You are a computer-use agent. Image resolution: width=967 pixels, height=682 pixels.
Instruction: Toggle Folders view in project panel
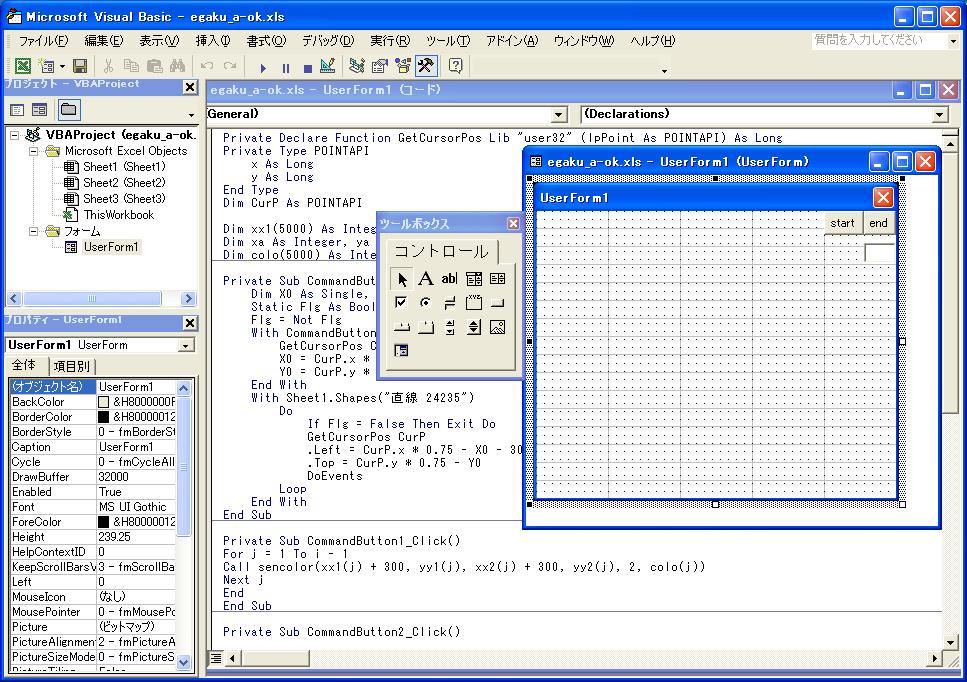click(68, 110)
